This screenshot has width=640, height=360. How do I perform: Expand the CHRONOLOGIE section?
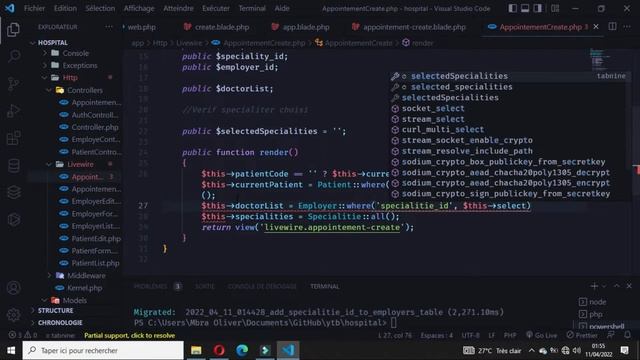click(60, 322)
